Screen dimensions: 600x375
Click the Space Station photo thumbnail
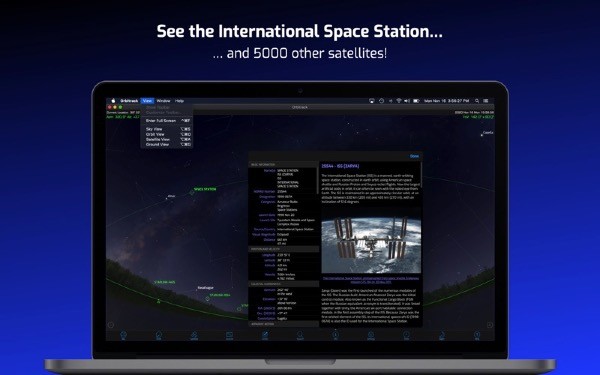371,245
